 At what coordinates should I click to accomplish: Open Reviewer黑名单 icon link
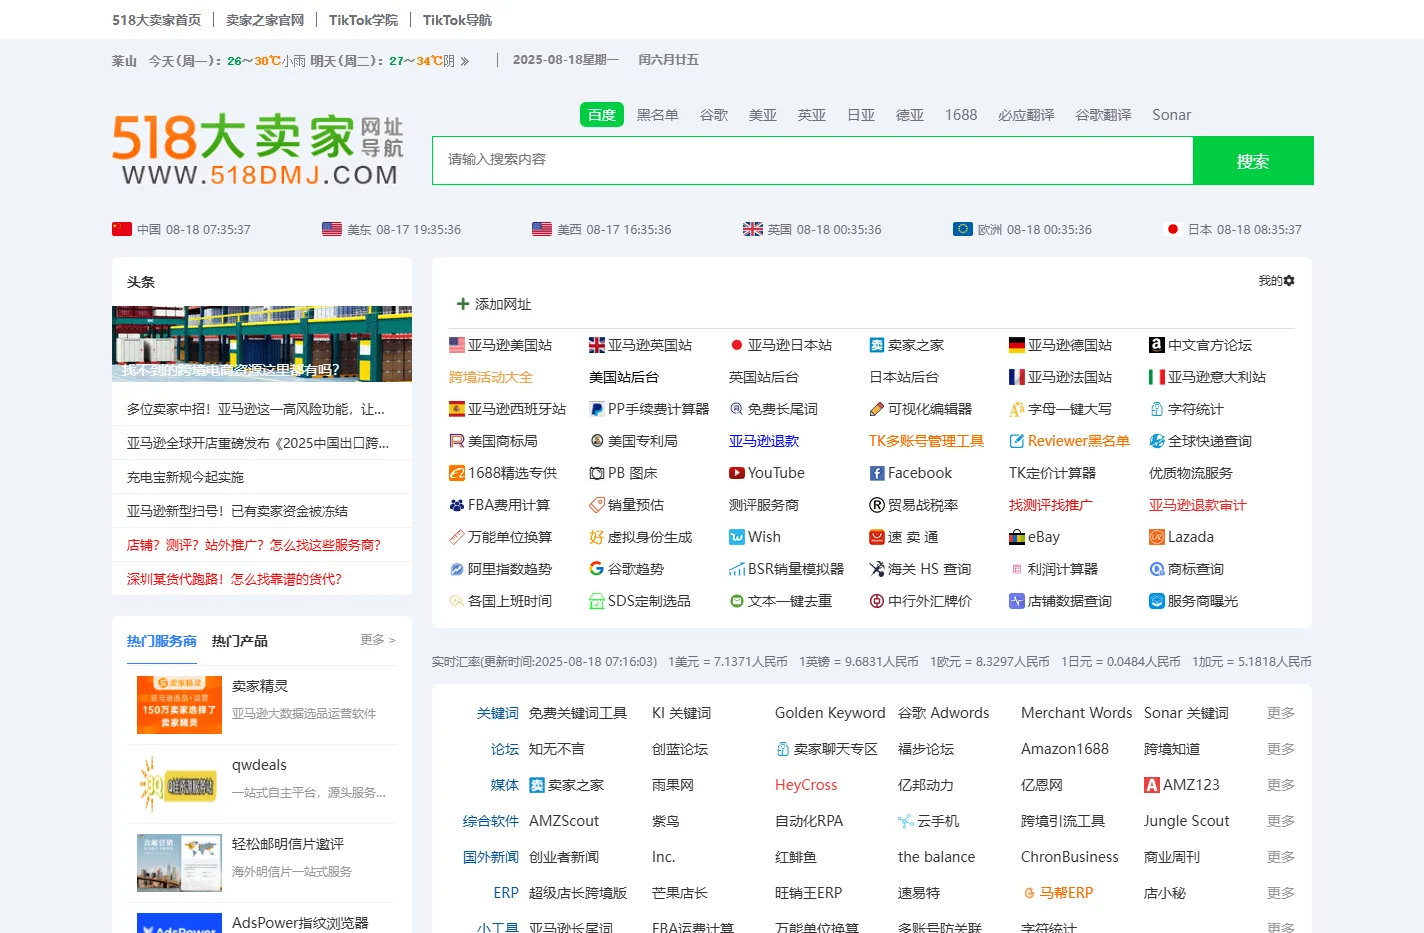tap(1069, 441)
